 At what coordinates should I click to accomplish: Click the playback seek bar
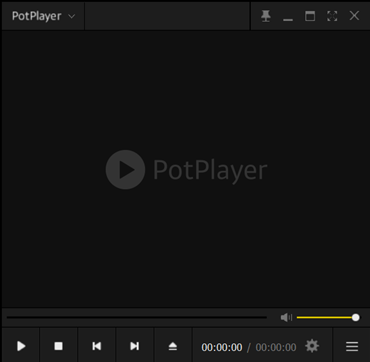[x=137, y=317]
